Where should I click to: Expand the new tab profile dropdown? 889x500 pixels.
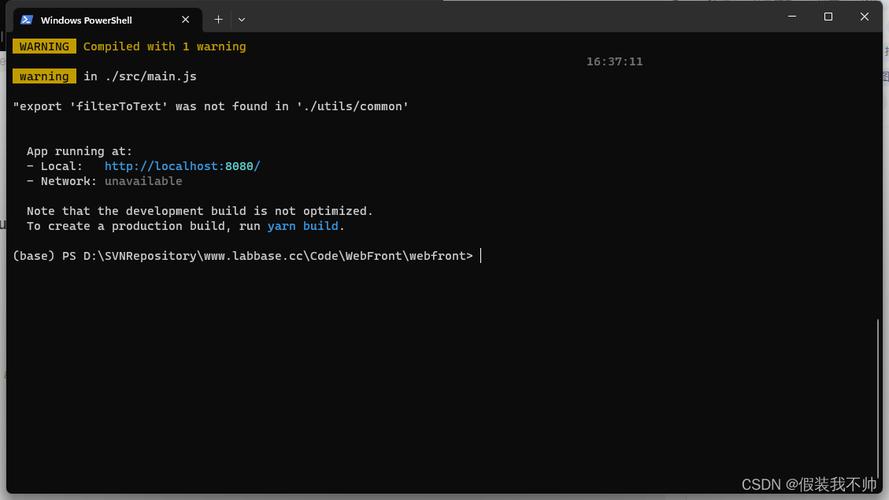coord(241,19)
